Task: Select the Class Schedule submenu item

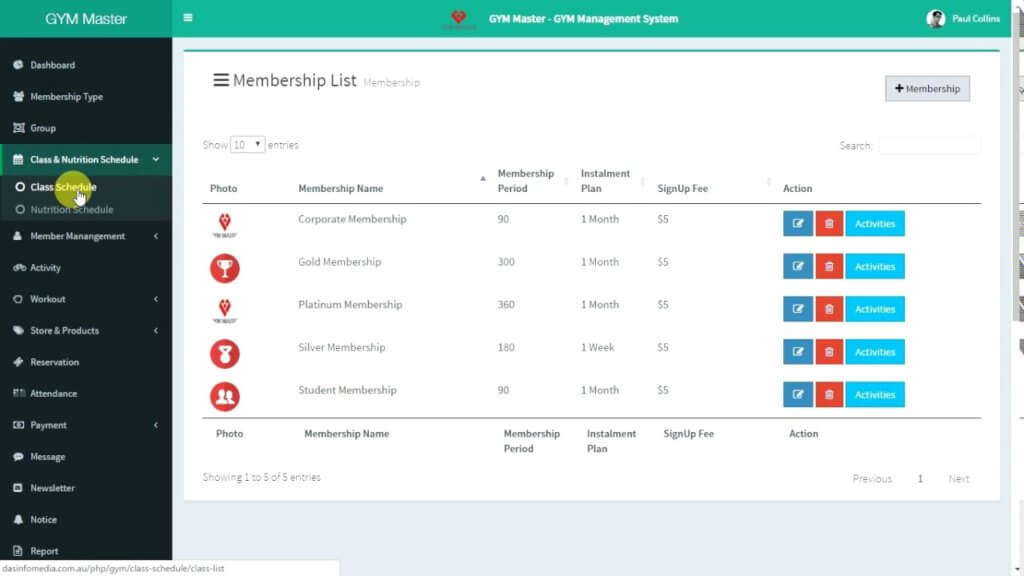Action: (x=63, y=187)
